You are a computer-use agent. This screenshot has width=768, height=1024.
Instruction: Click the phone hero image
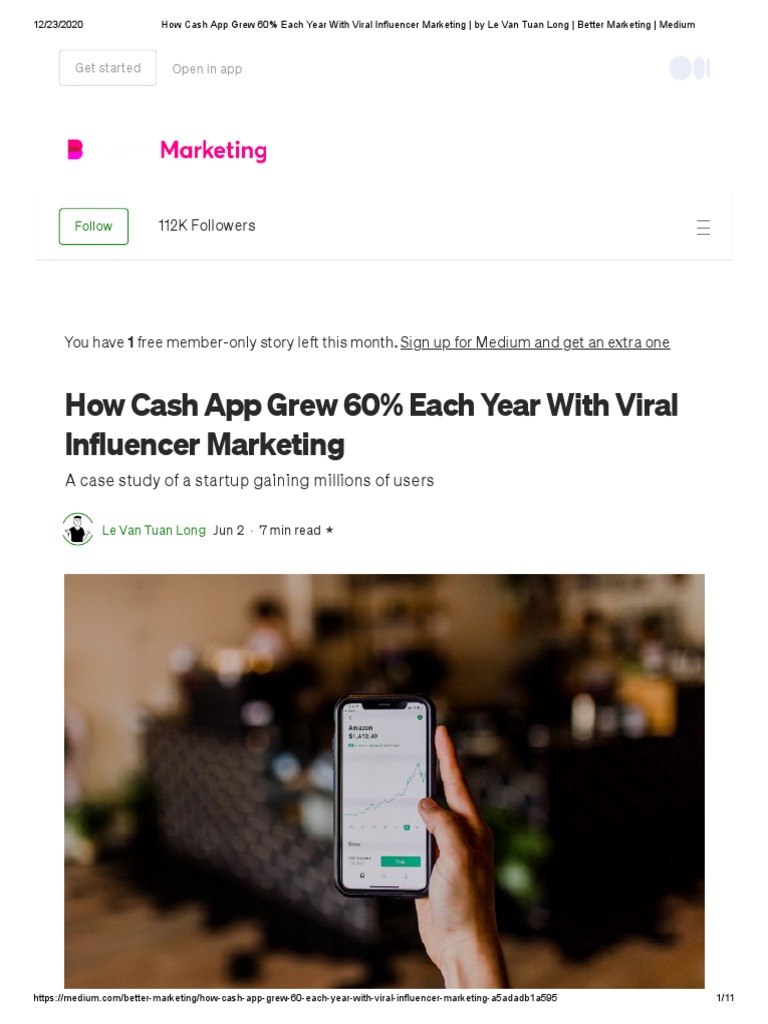pyautogui.click(x=384, y=780)
